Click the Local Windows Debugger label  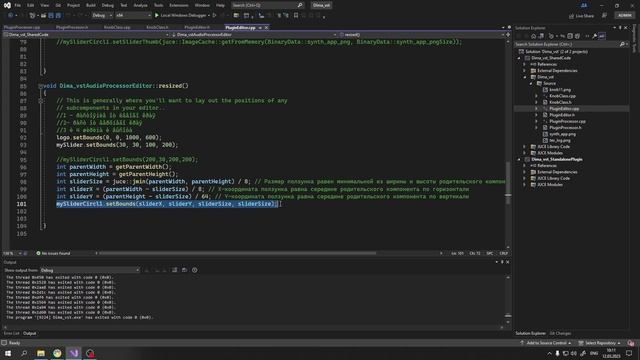pos(183,16)
